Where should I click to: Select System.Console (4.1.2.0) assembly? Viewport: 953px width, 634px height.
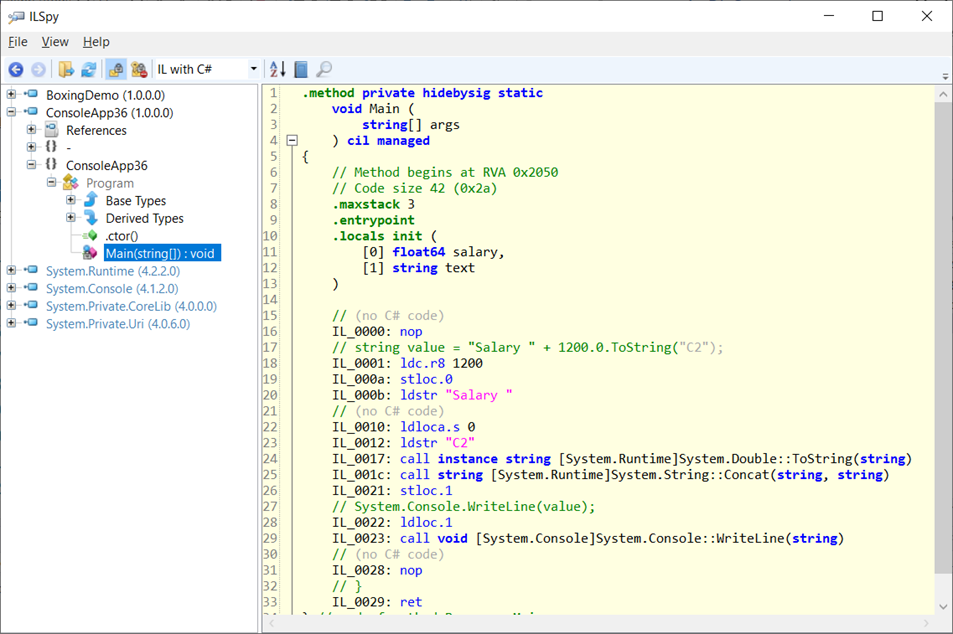click(x=112, y=289)
